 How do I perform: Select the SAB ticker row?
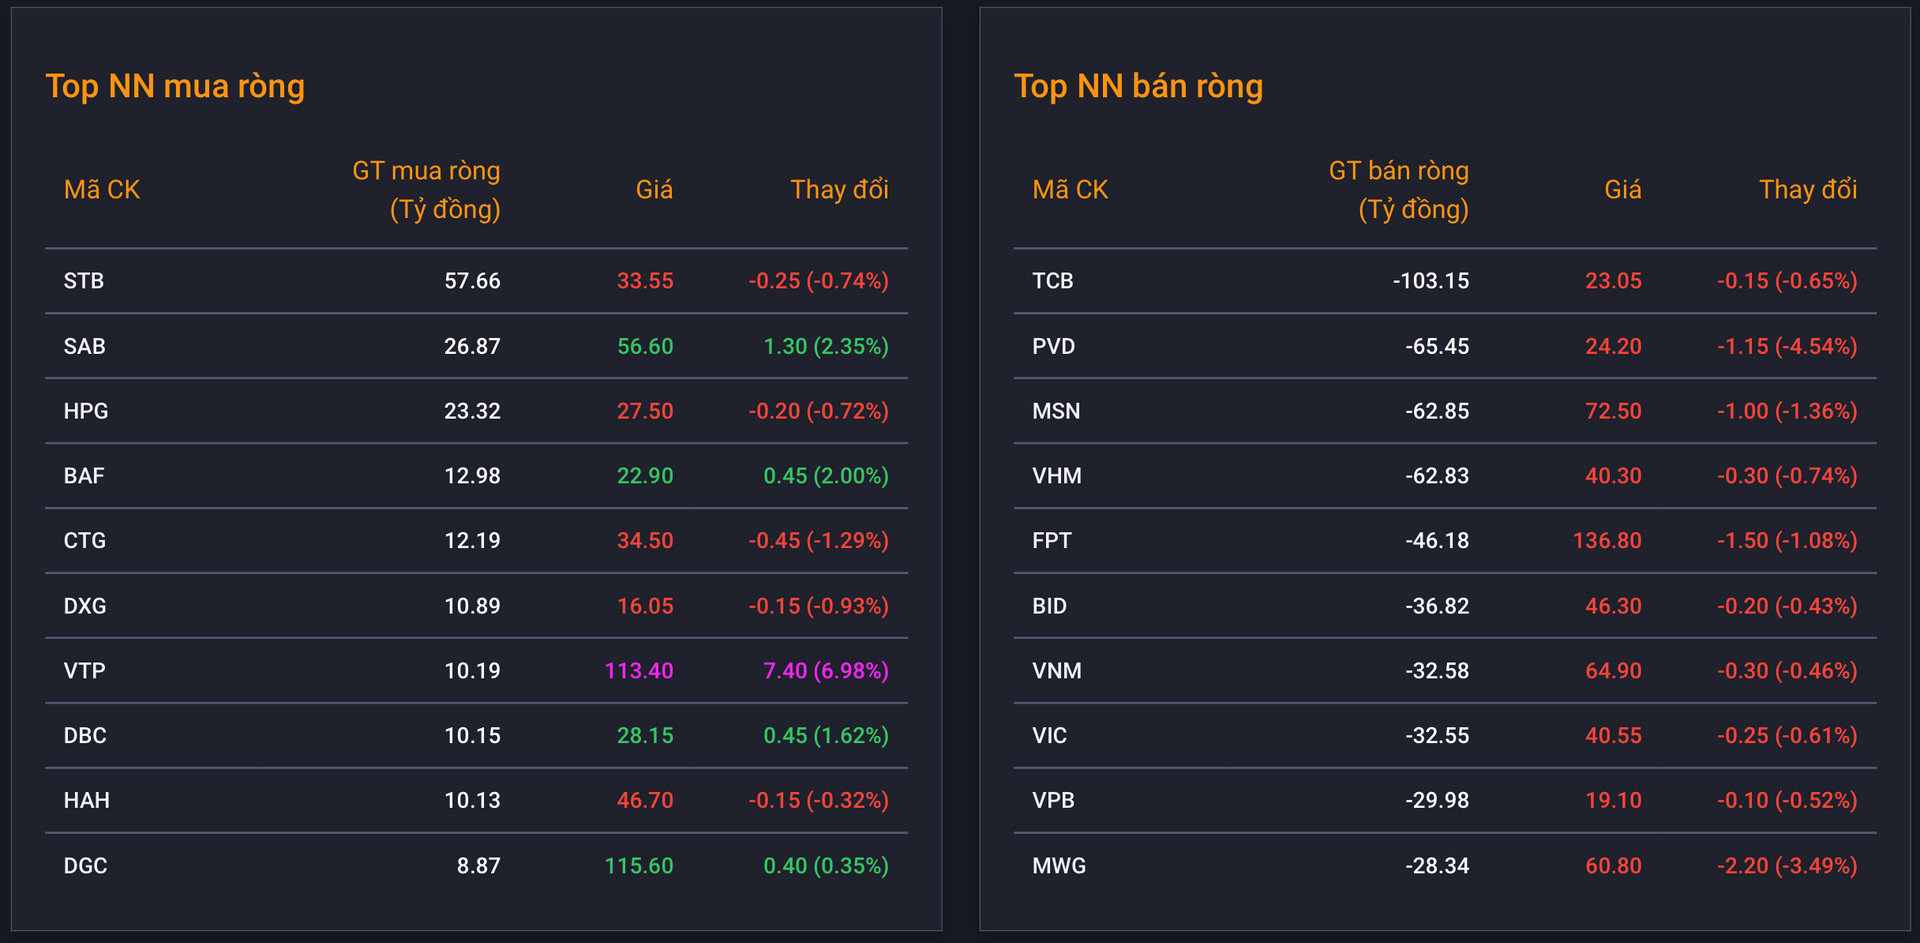(x=476, y=346)
